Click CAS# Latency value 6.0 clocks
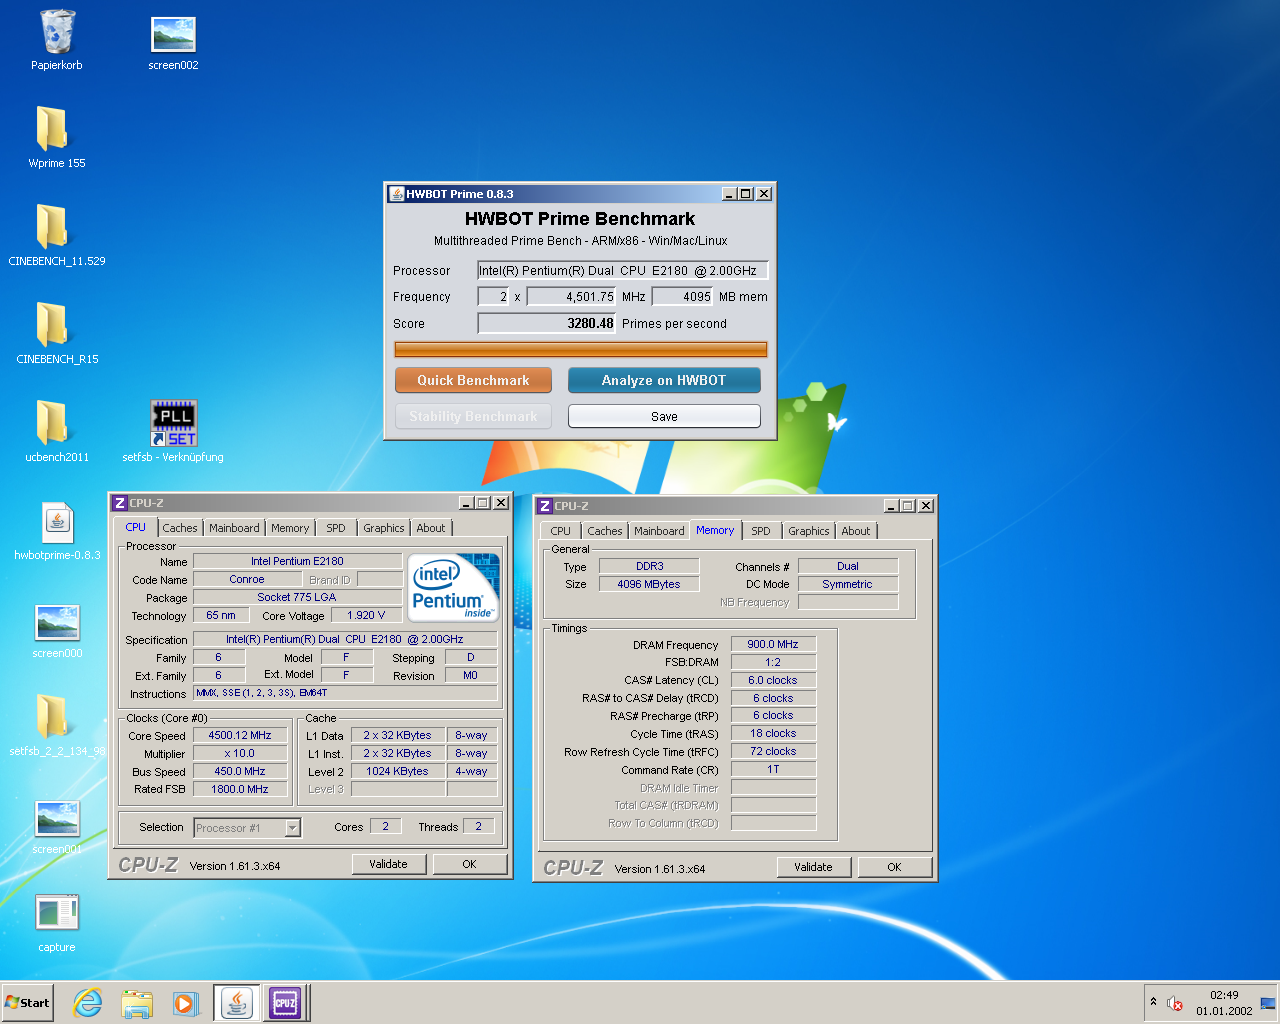The height and width of the screenshot is (1024, 1280). tap(773, 680)
